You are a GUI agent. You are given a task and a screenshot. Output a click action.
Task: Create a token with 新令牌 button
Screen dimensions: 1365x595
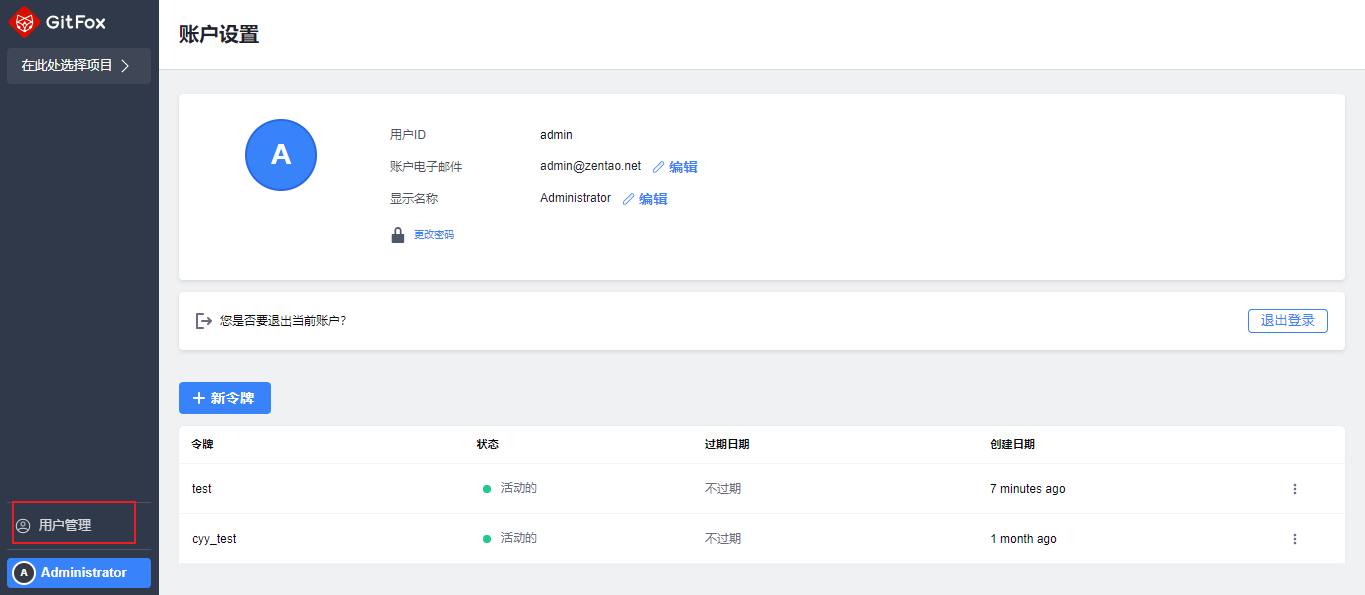pos(224,398)
